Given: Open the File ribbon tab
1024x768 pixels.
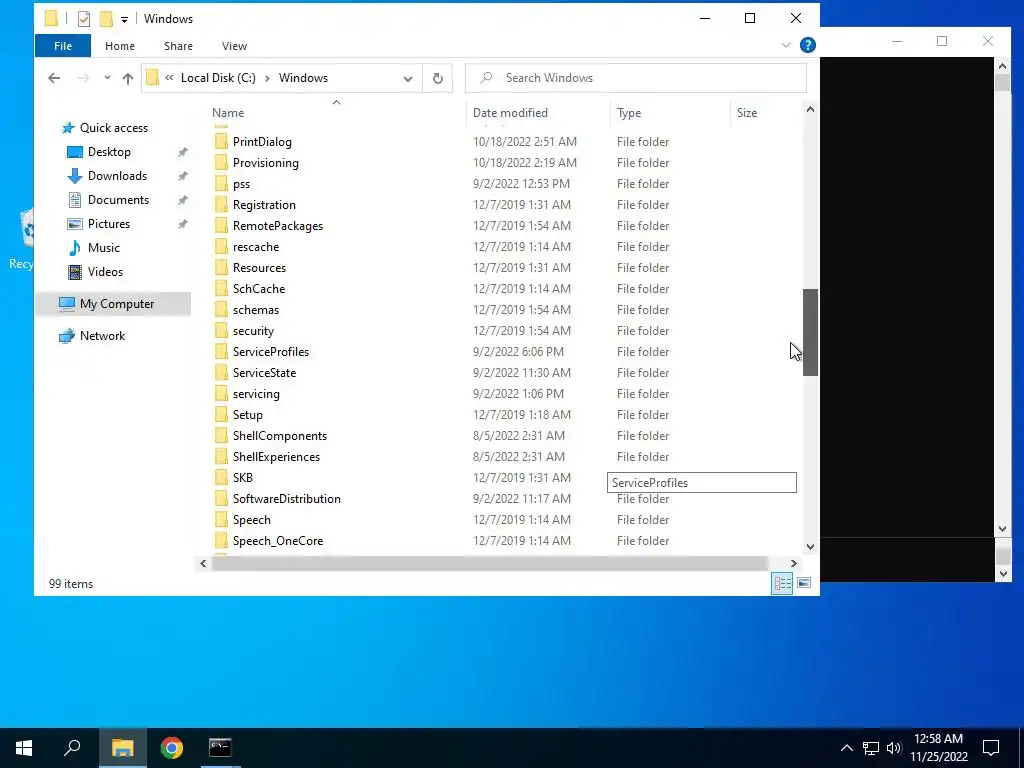Looking at the screenshot, I should [x=63, y=46].
